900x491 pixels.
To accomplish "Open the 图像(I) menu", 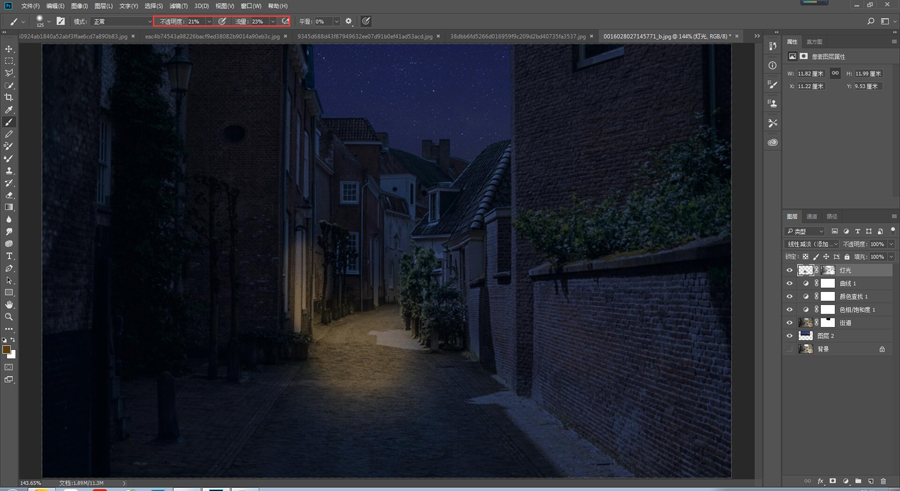I will pos(80,6).
